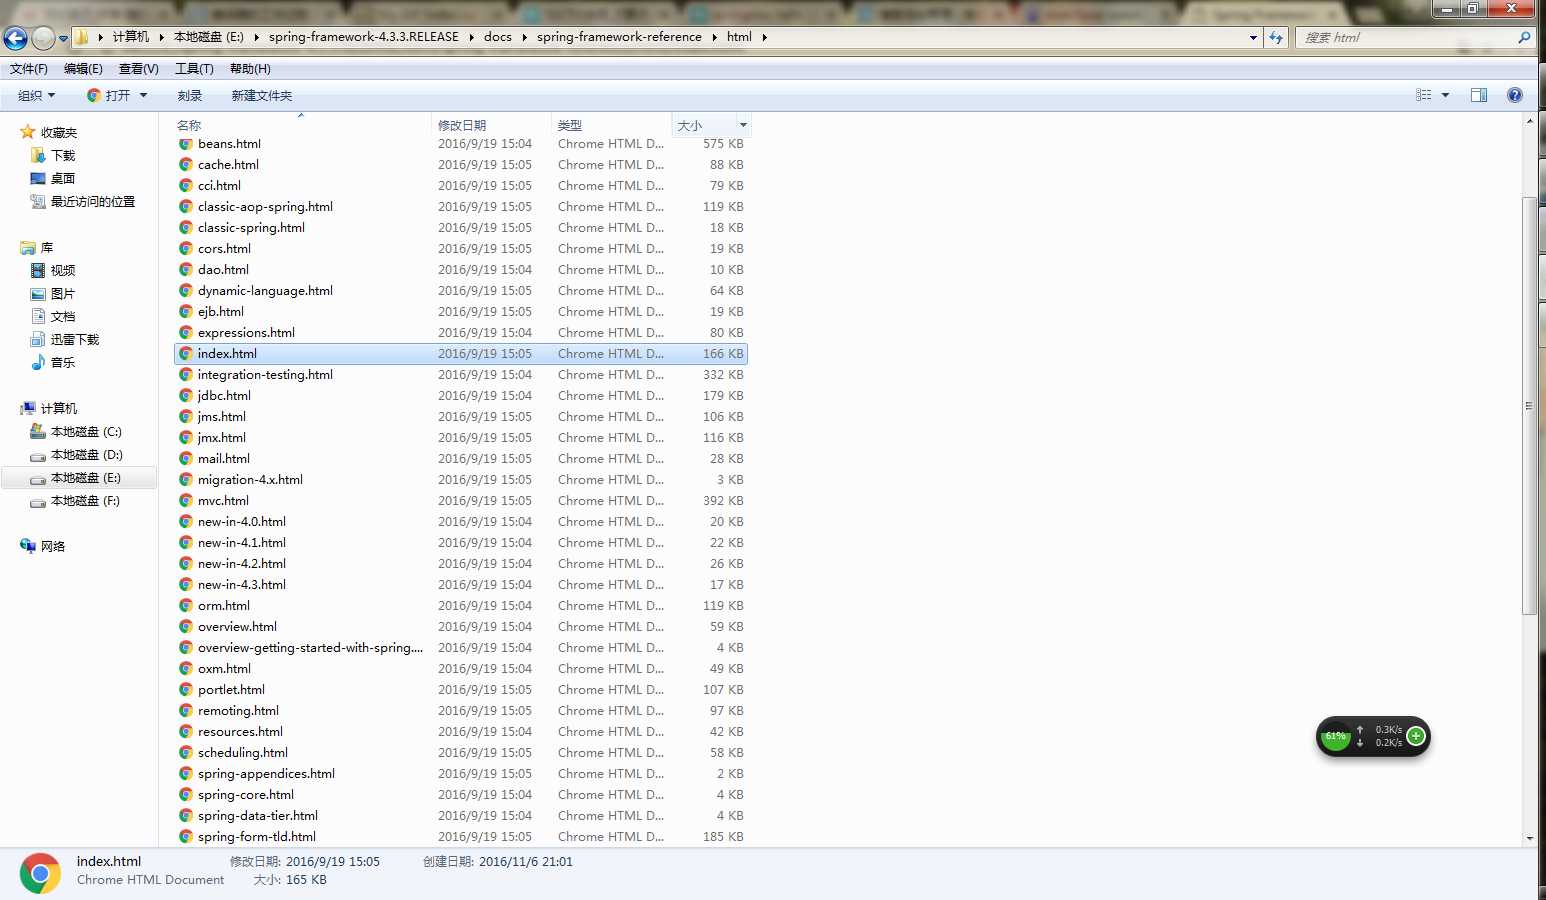Open 本地磁盘 (D:) in sidebar
This screenshot has height=900, width=1546.
pos(76,454)
